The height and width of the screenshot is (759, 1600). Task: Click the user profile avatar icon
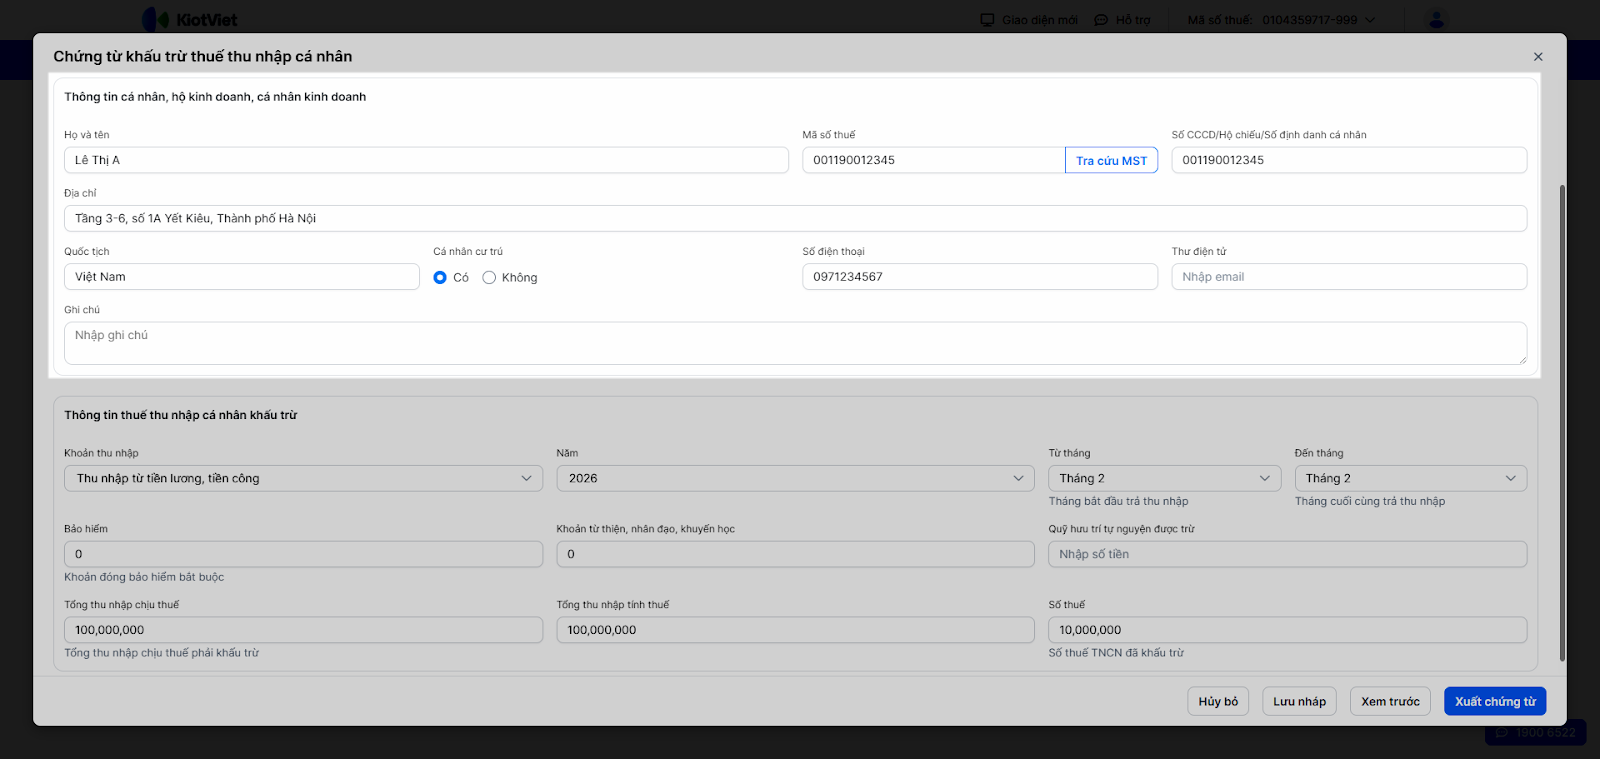click(1436, 19)
